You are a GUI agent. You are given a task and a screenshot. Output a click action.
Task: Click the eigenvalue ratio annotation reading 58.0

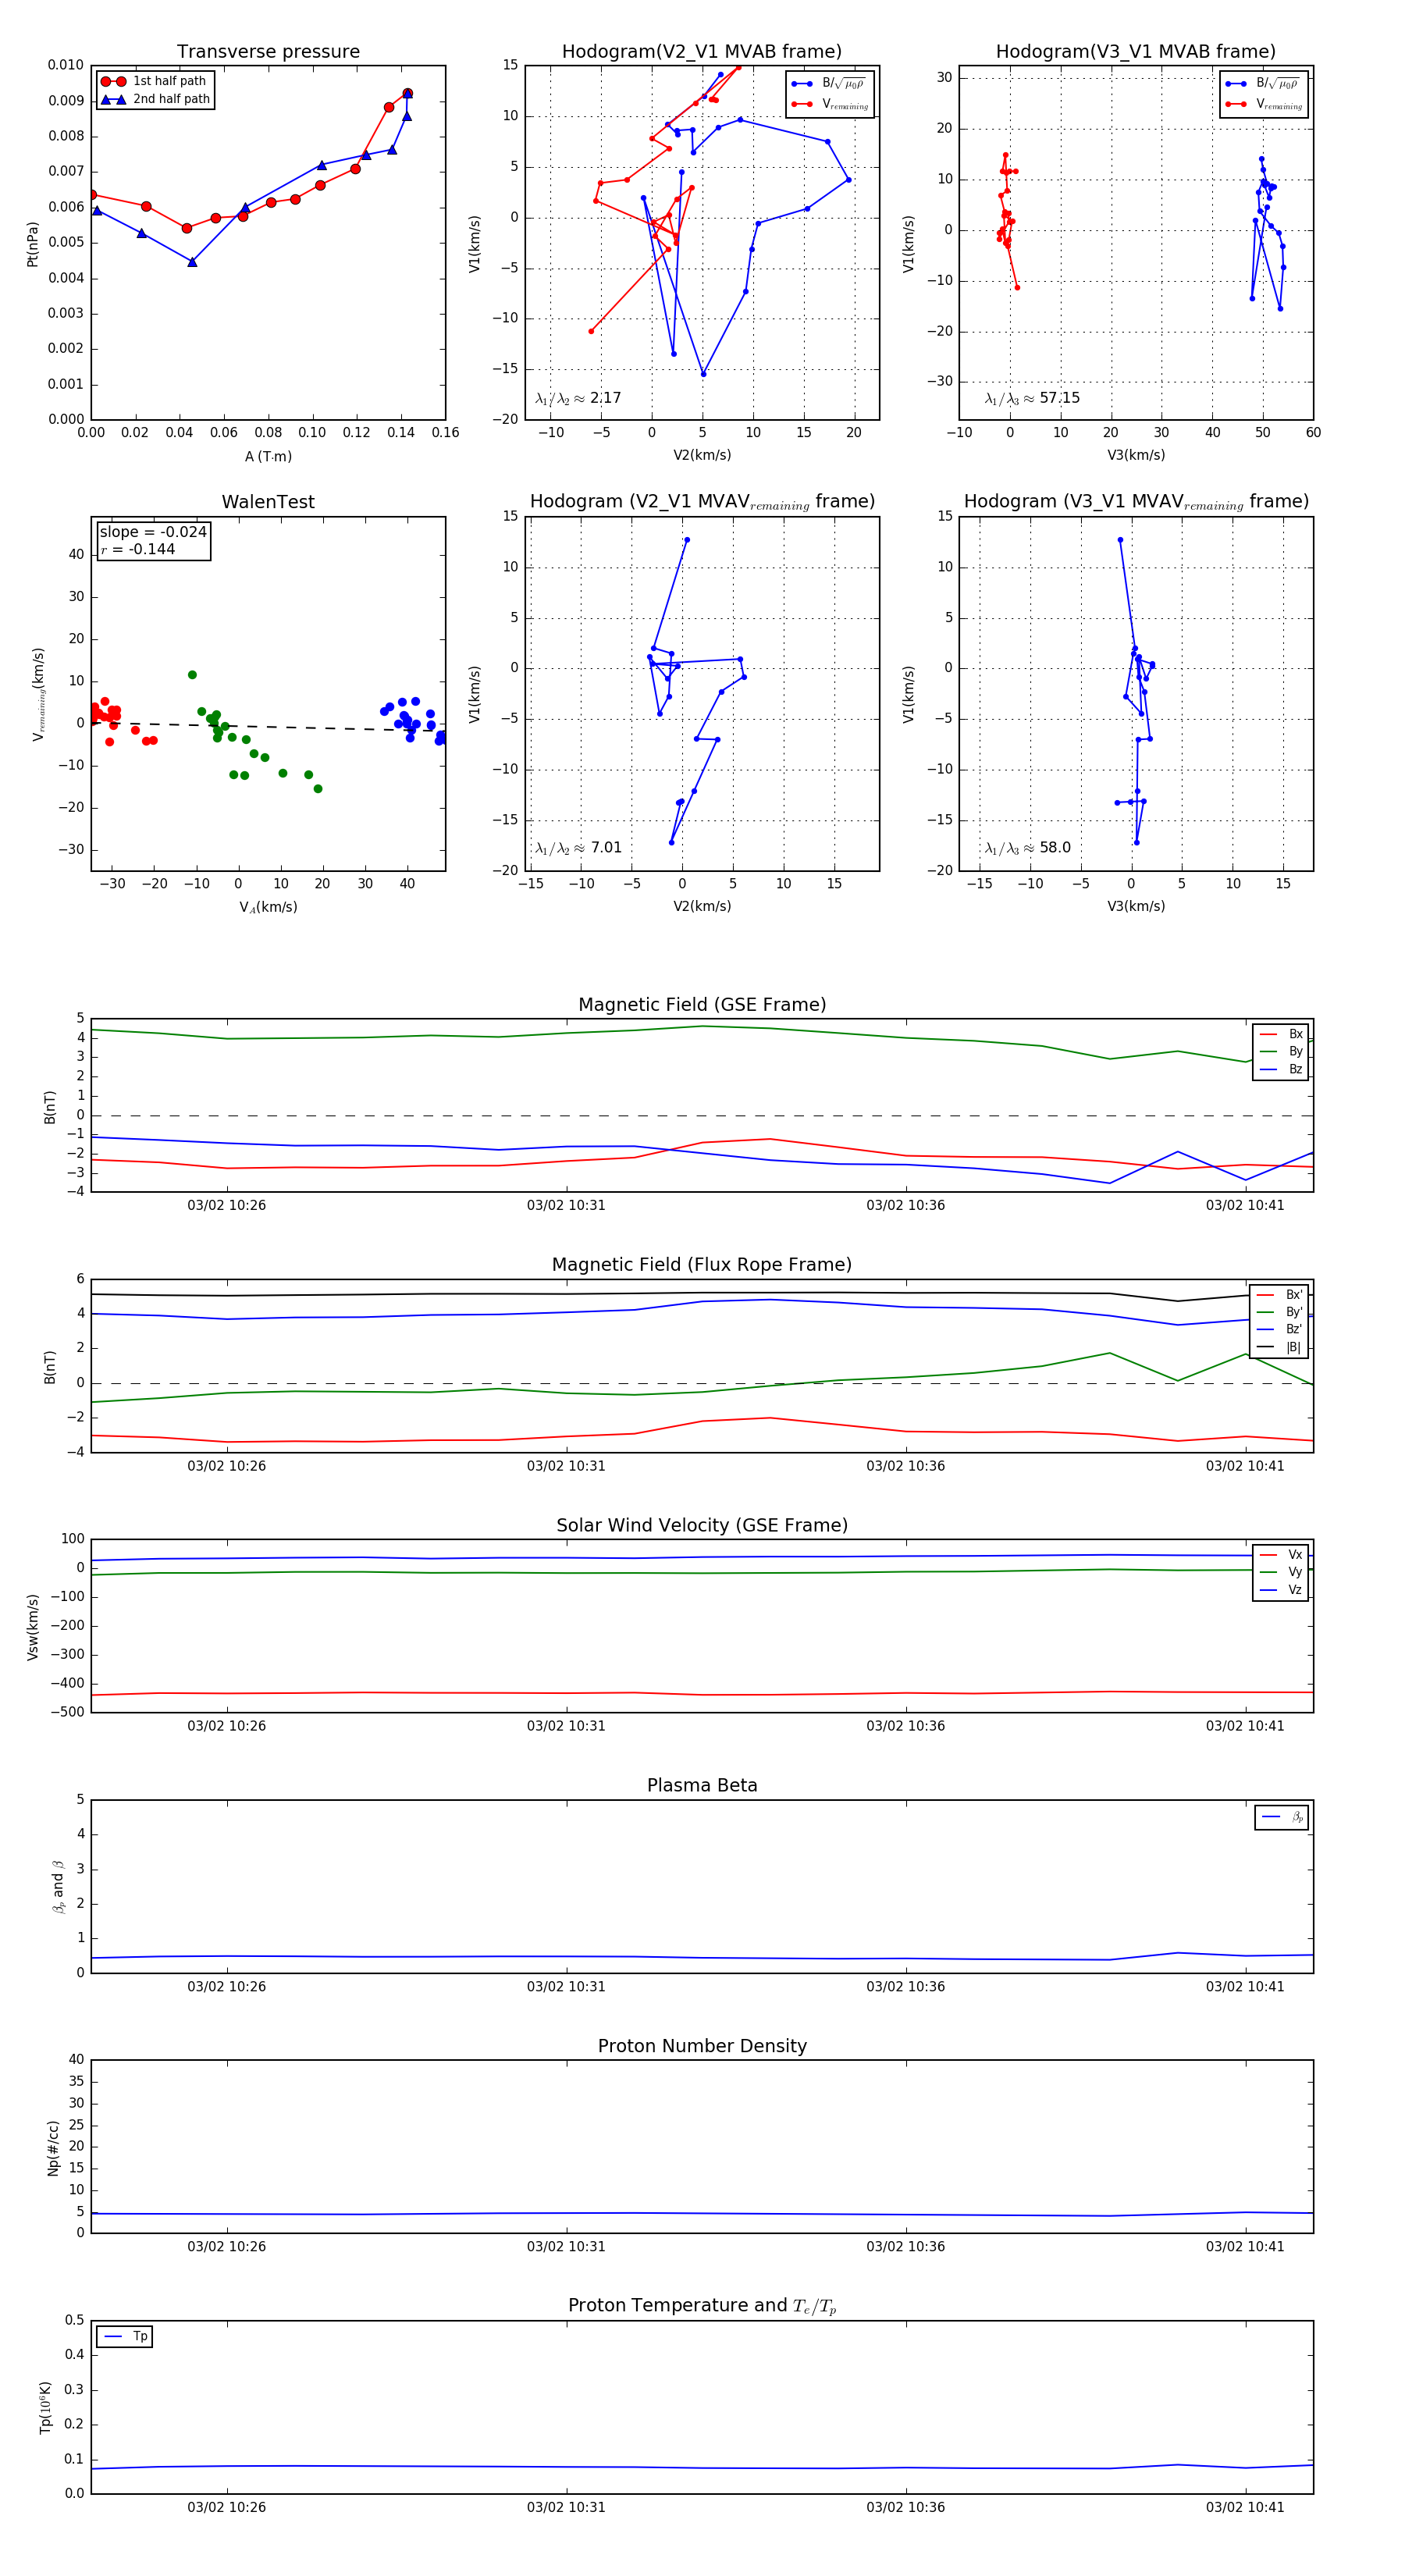click(1028, 848)
